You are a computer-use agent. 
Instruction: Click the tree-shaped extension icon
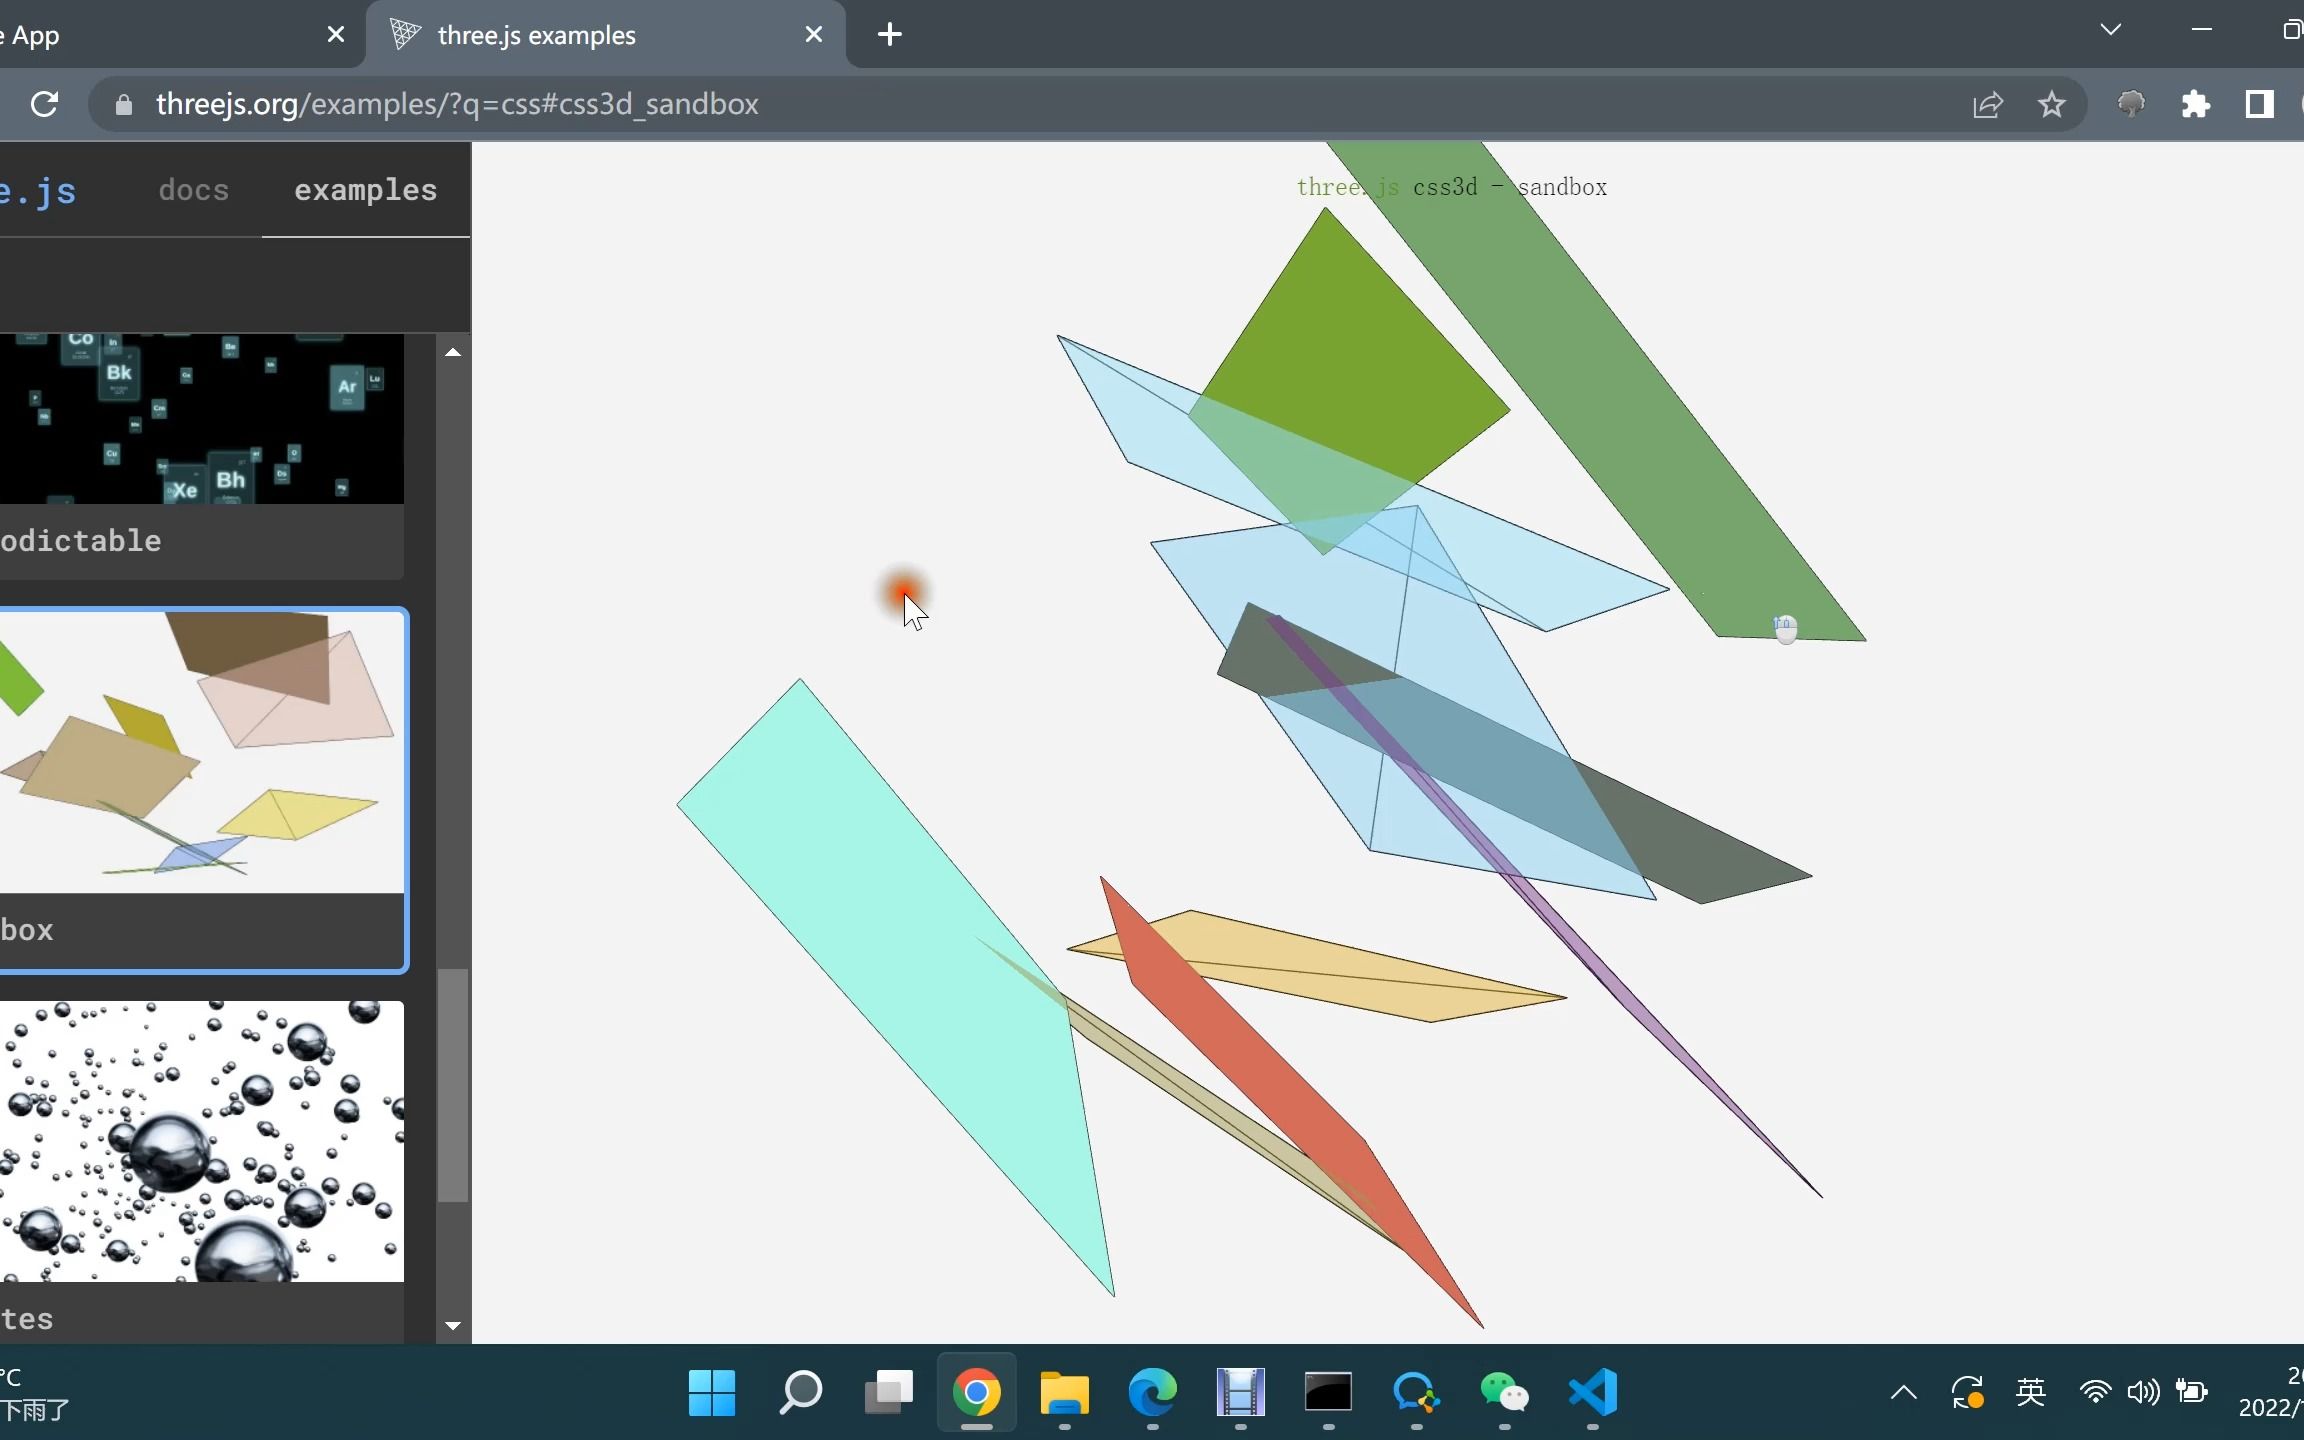2132,104
